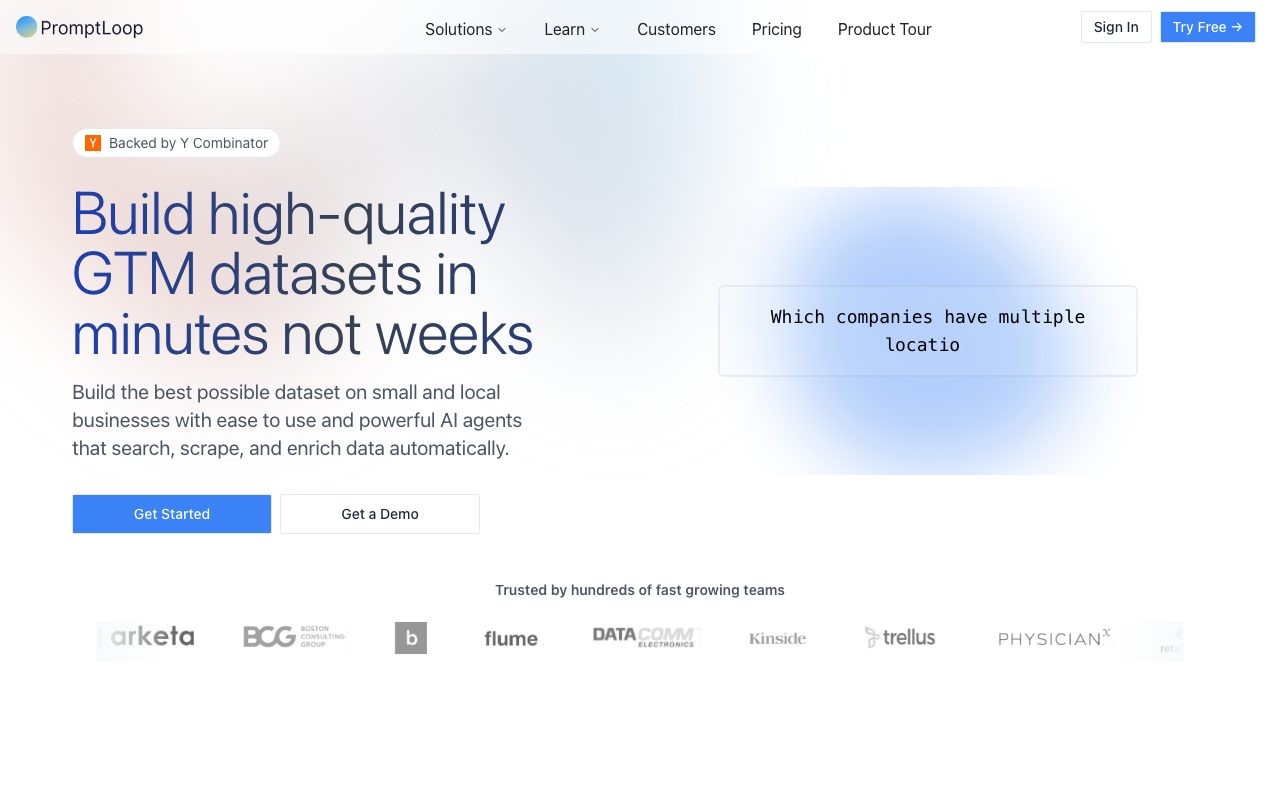This screenshot has height=800, width=1280.
Task: Open the Pricing page
Action: (x=777, y=29)
